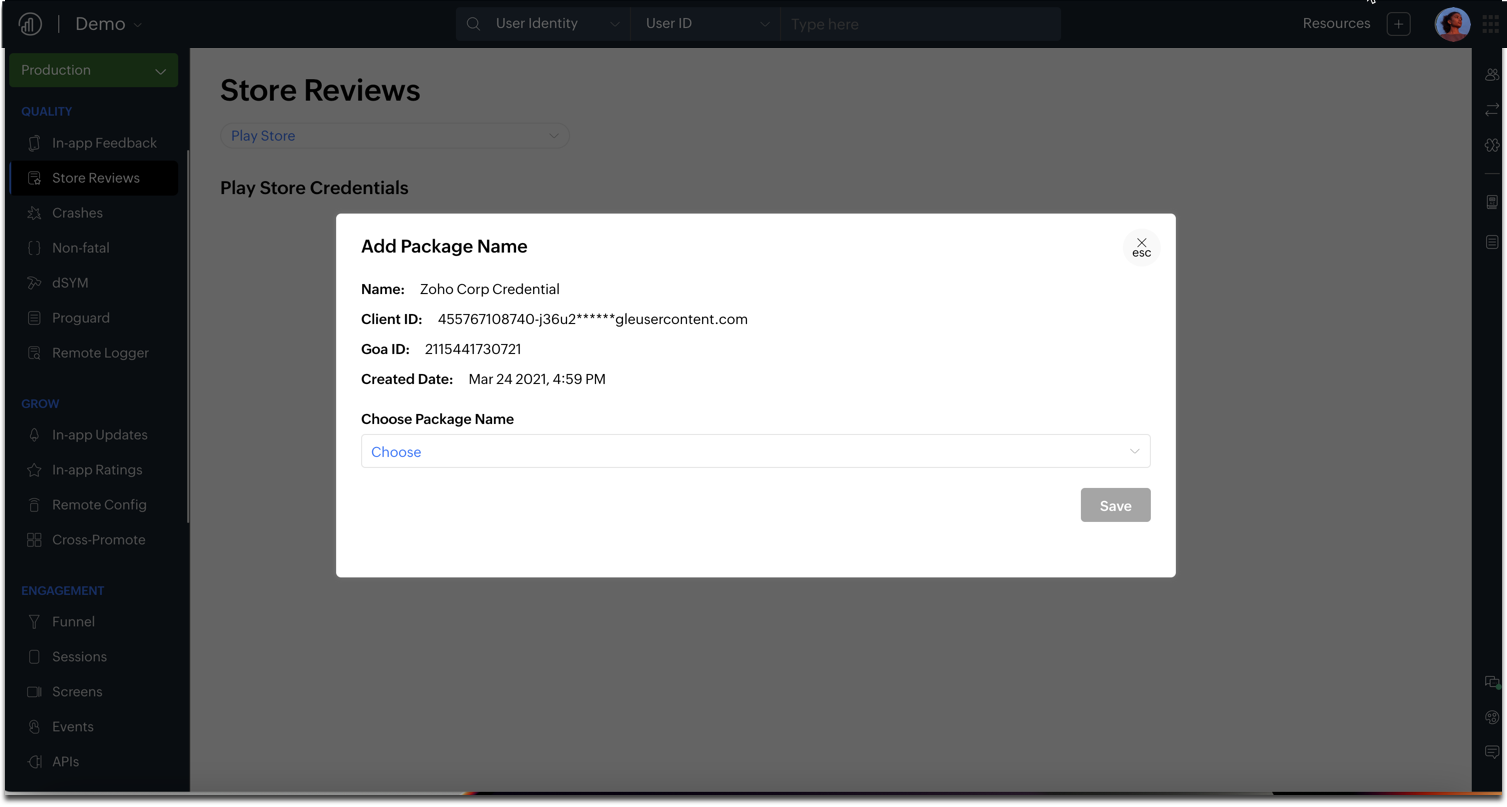The image size is (1507, 807).
Task: Click the Non-fatal brackets icon
Action: click(x=34, y=248)
